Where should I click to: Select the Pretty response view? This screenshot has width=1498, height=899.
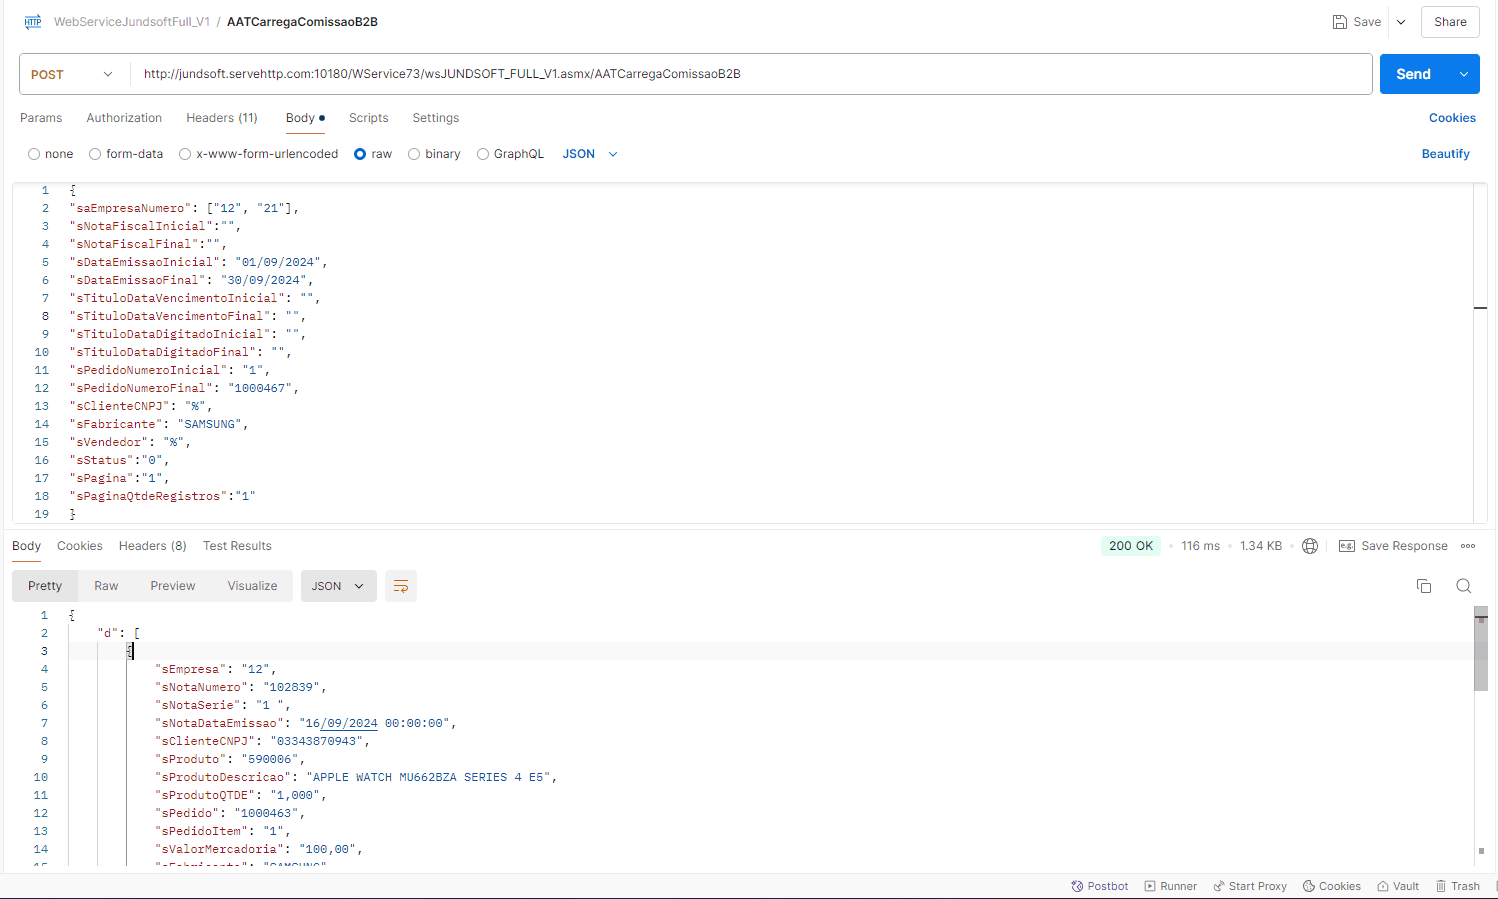pos(45,586)
